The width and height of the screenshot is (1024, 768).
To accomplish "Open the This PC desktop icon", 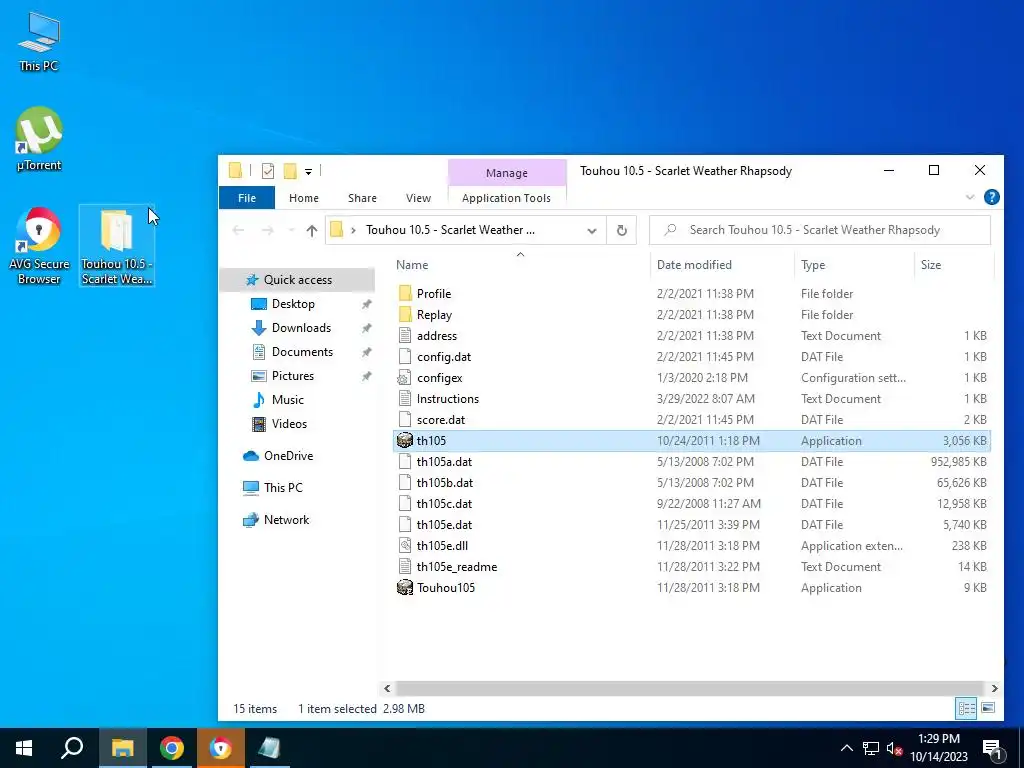I will (39, 40).
